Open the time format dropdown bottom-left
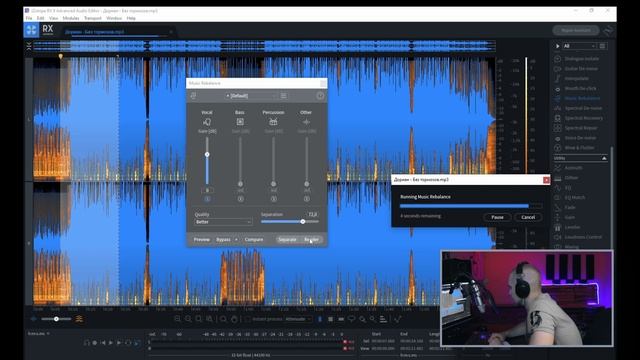640x360 pixels. click(x=39, y=333)
